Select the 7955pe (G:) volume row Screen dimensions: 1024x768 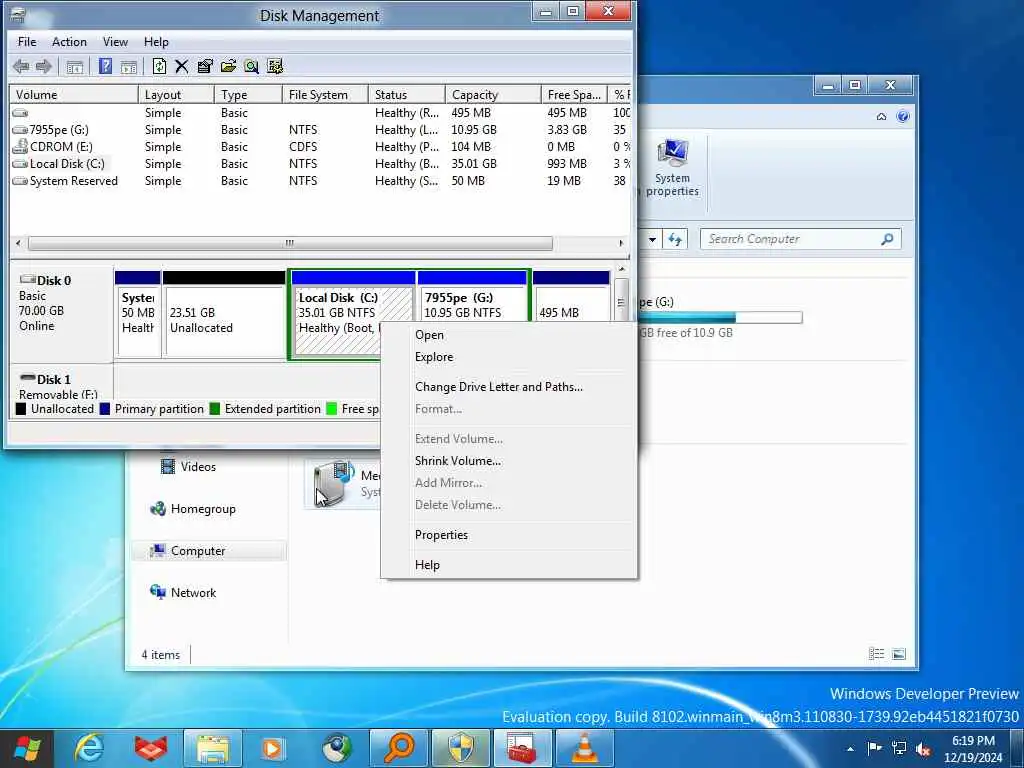[320, 130]
